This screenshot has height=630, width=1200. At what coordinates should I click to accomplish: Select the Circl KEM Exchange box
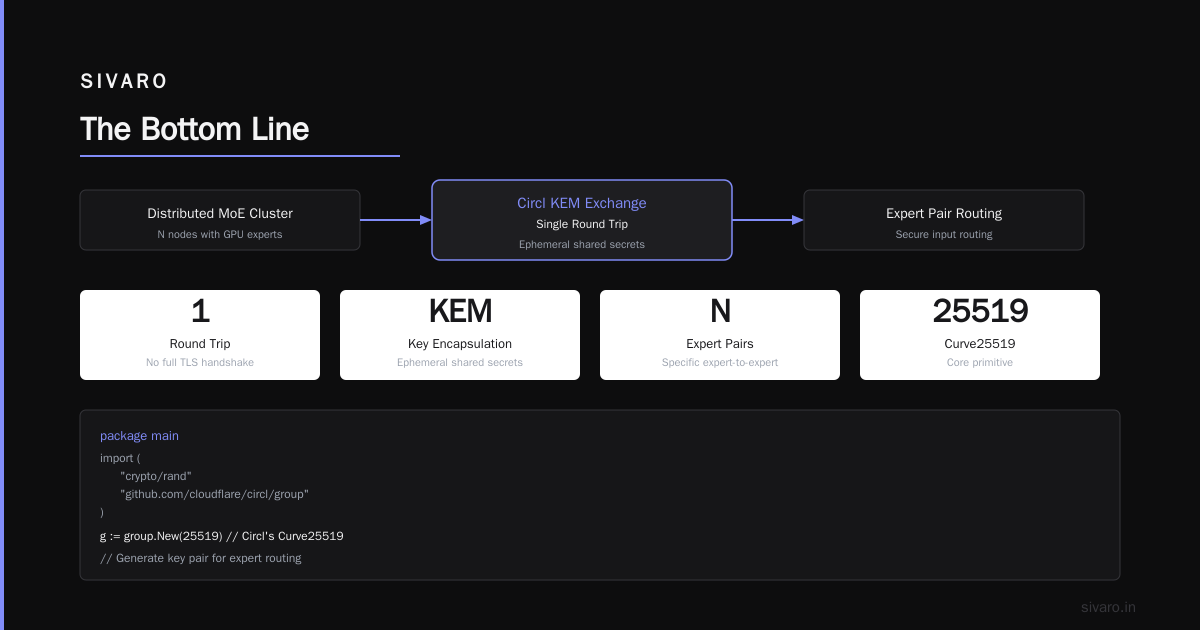point(582,220)
